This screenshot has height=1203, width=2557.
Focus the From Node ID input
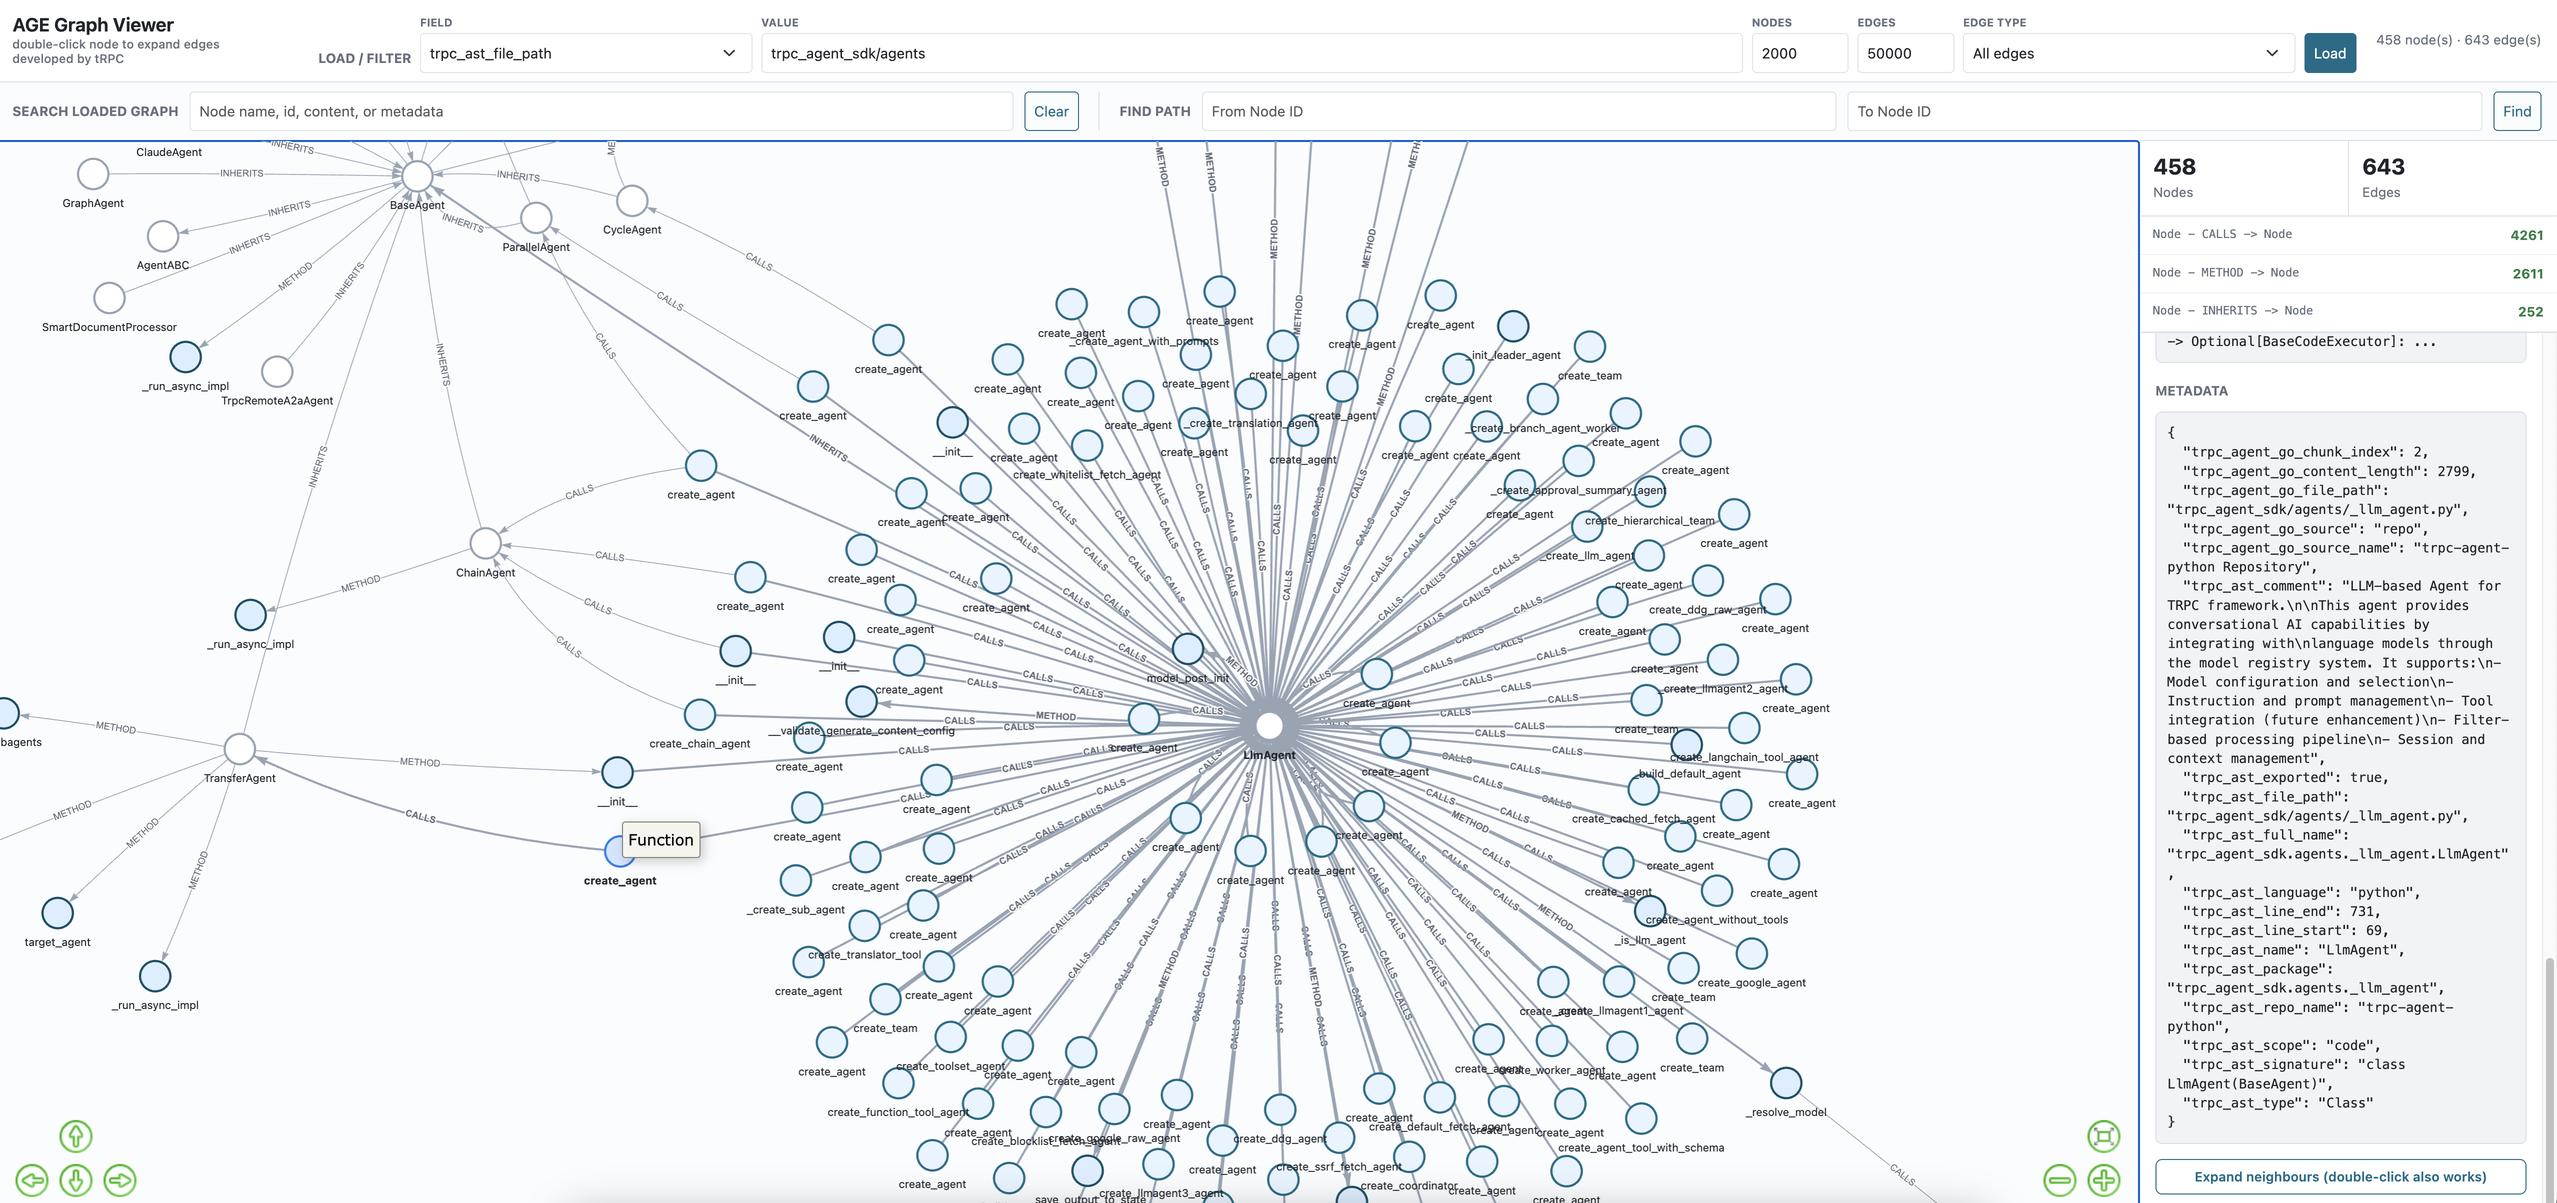point(1518,111)
